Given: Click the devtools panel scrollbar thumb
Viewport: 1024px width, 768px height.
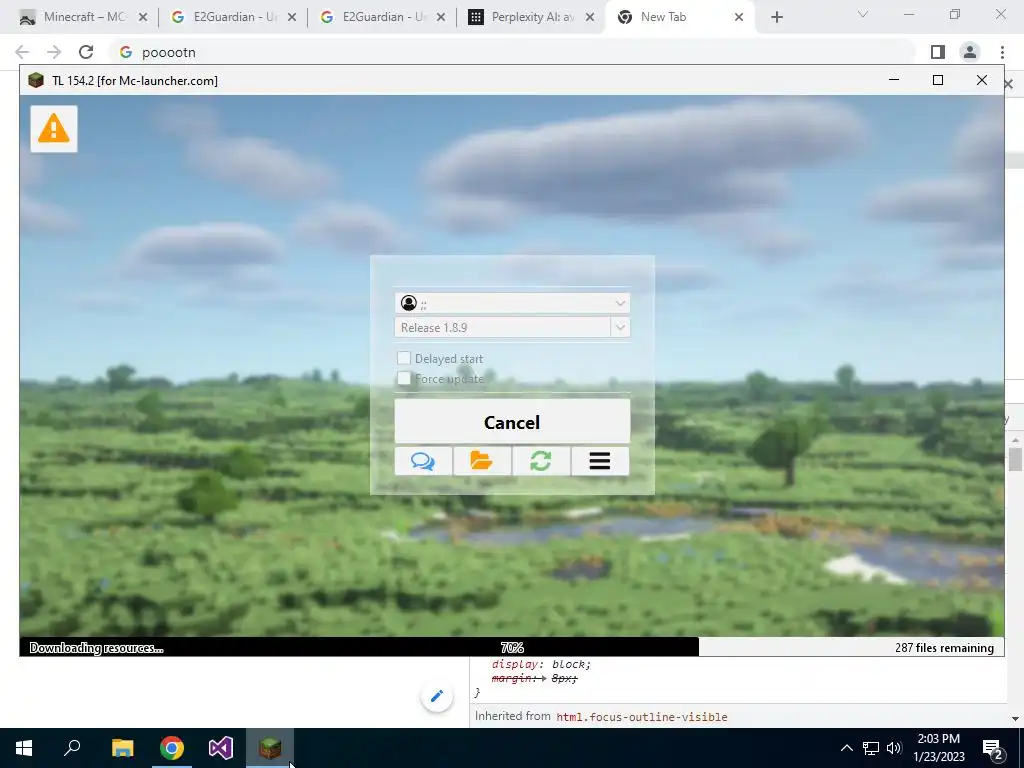Looking at the screenshot, I should (x=1015, y=459).
